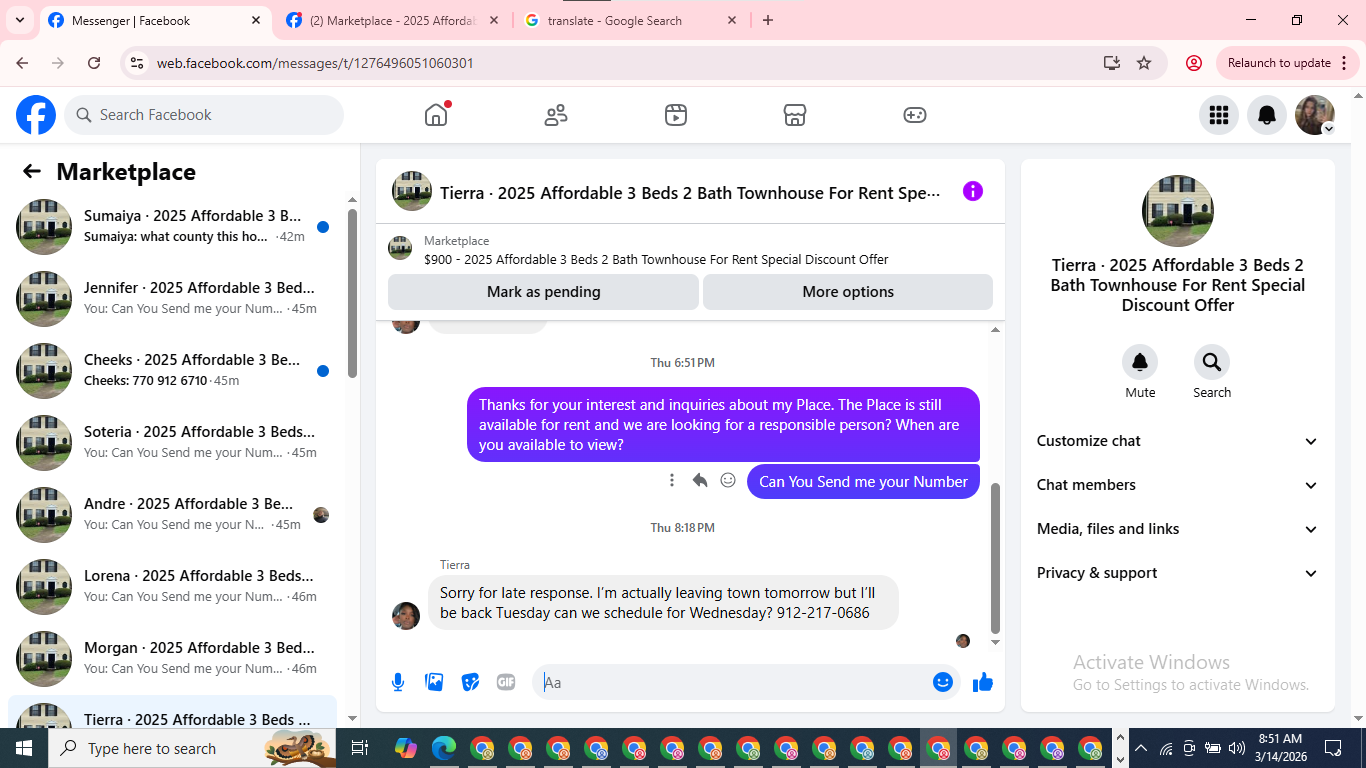
Task: Click the Search Facebook field
Action: click(x=204, y=115)
